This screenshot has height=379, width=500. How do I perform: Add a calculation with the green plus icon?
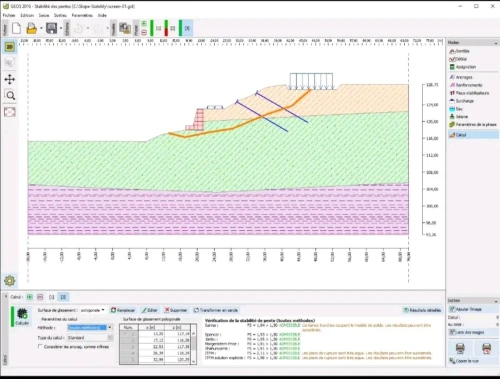click(30, 297)
